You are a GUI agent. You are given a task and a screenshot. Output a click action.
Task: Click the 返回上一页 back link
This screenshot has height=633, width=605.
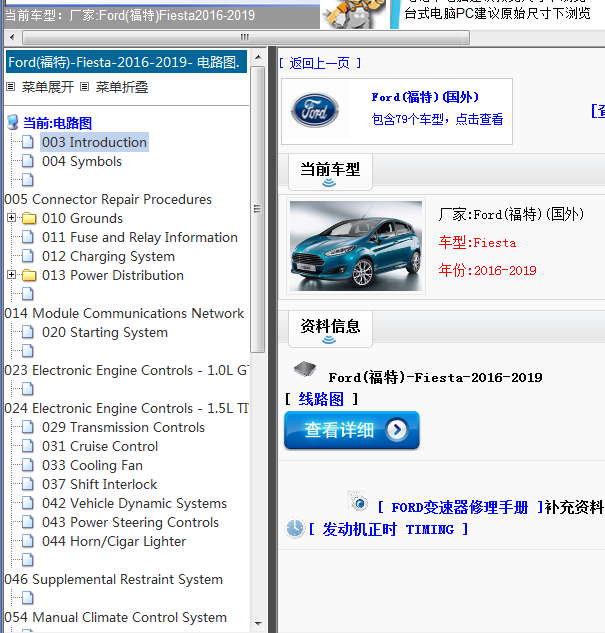coord(320,63)
